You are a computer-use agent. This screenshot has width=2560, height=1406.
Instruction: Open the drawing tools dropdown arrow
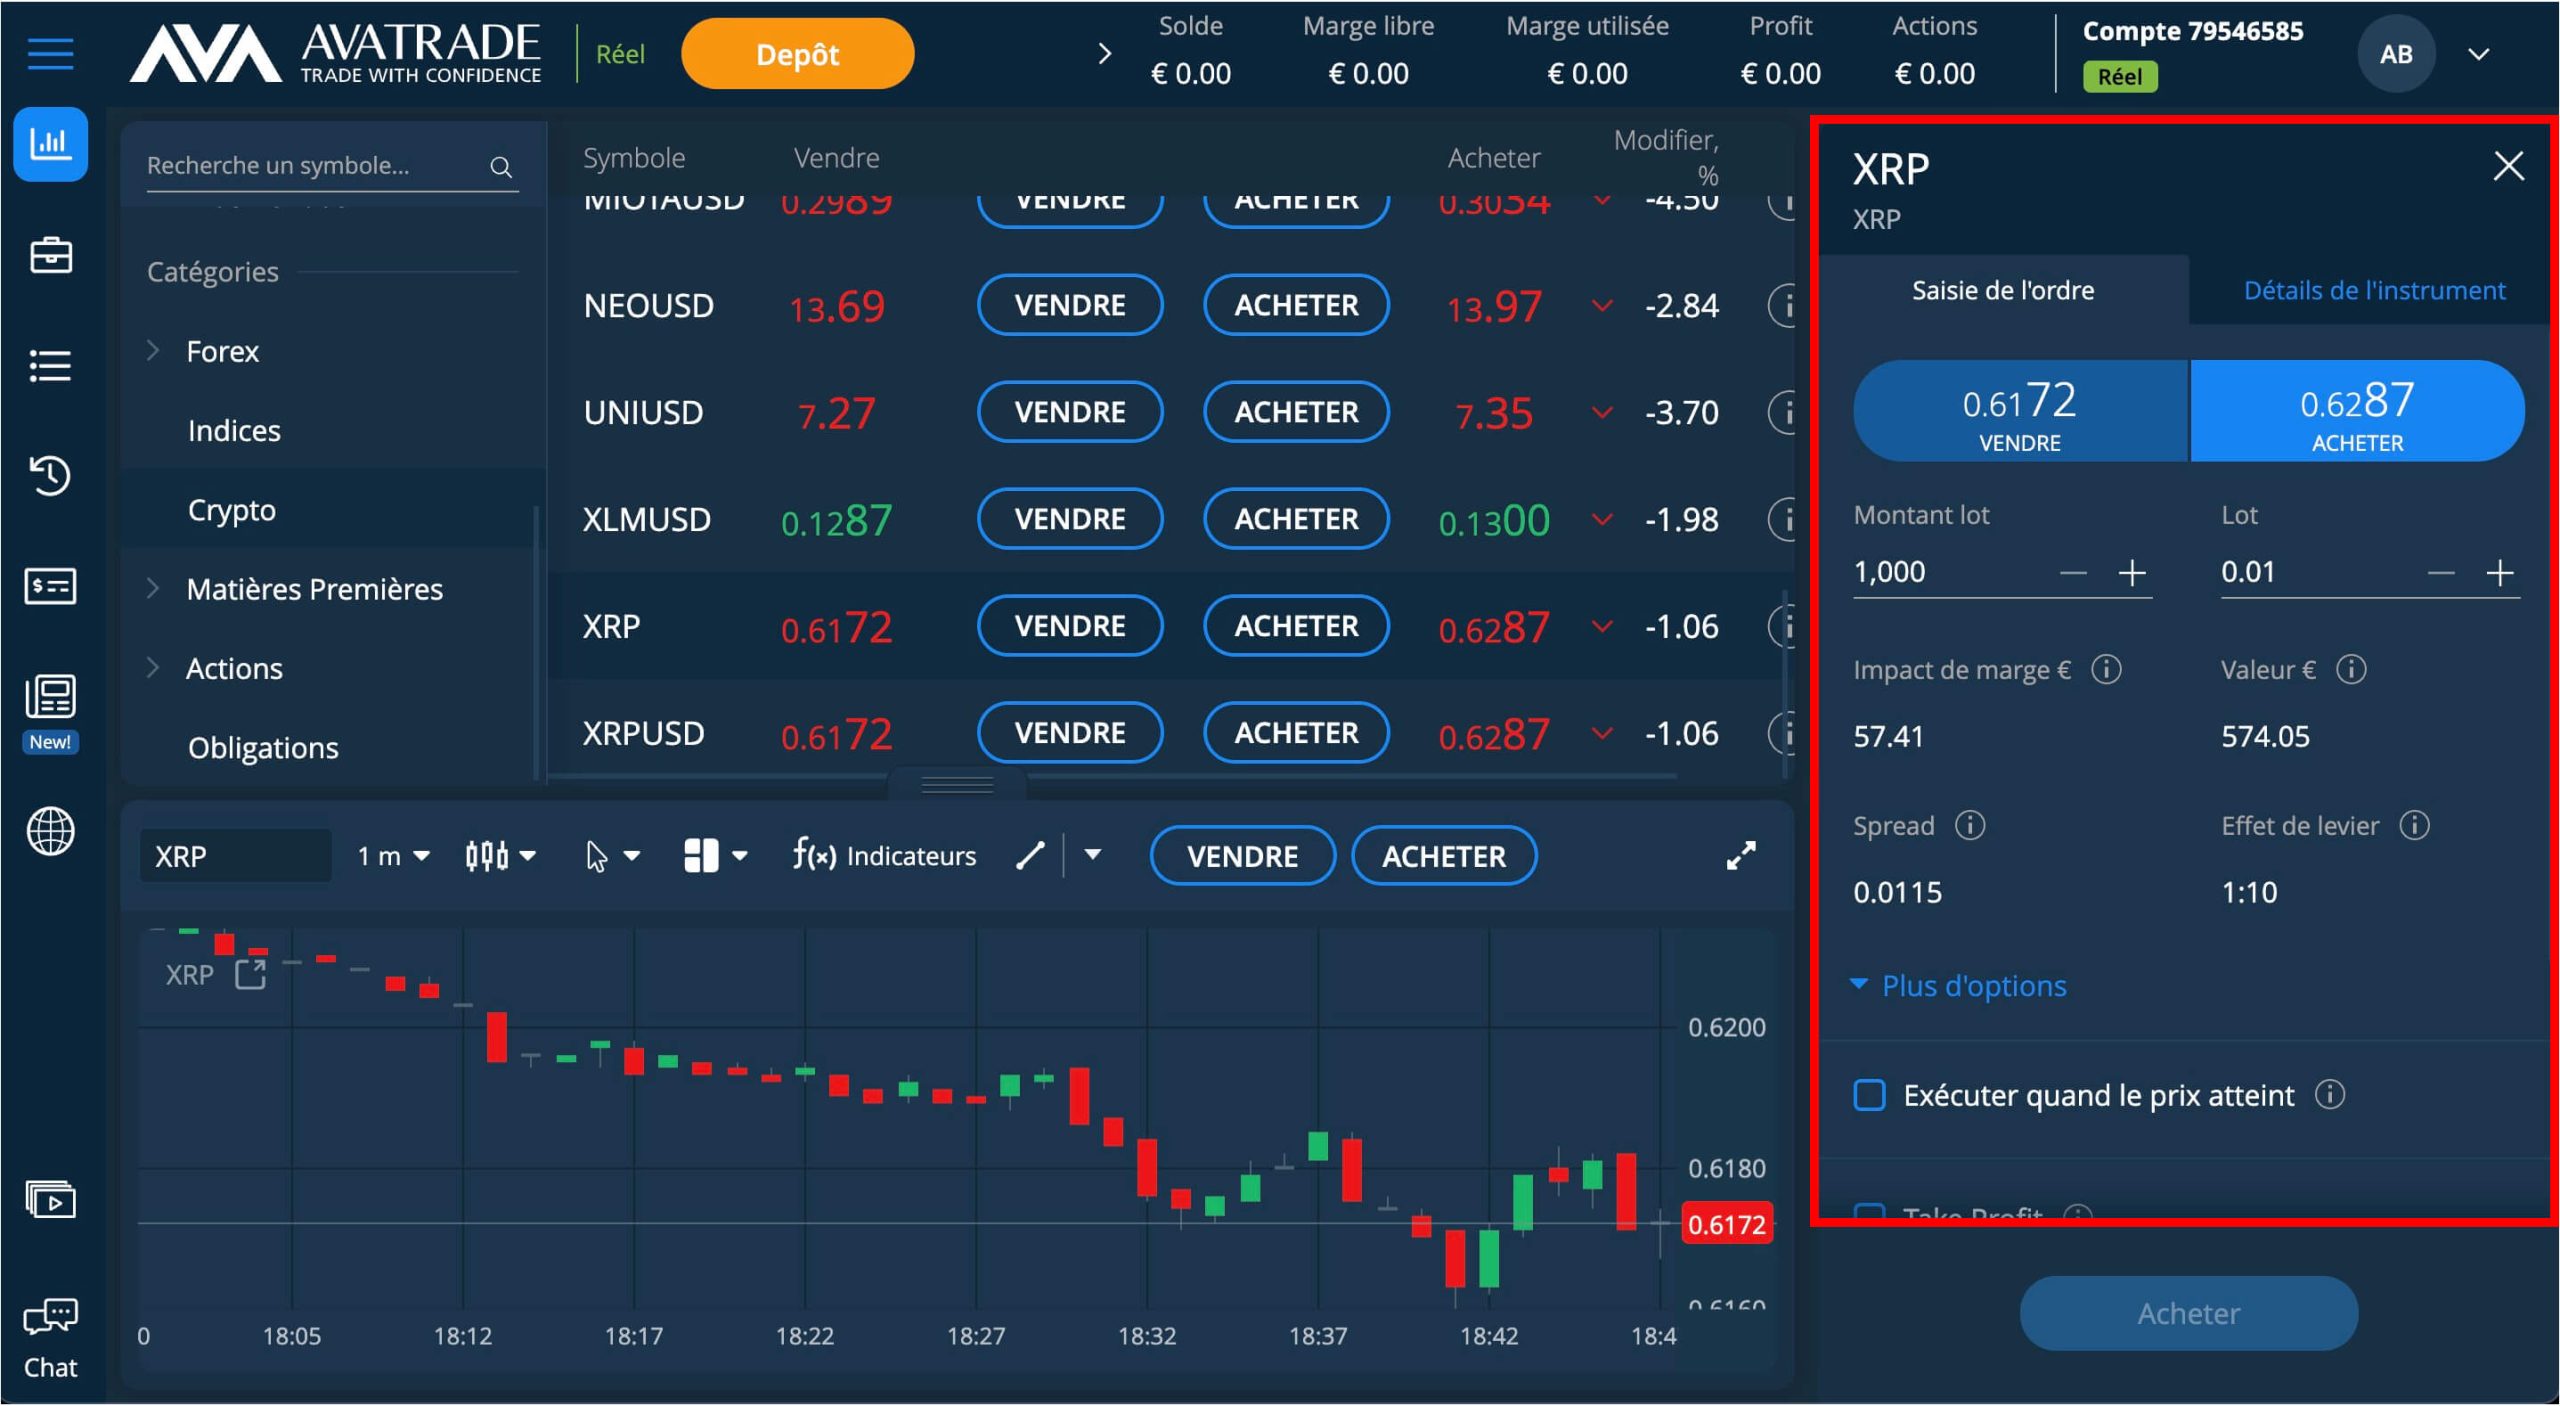(1092, 855)
